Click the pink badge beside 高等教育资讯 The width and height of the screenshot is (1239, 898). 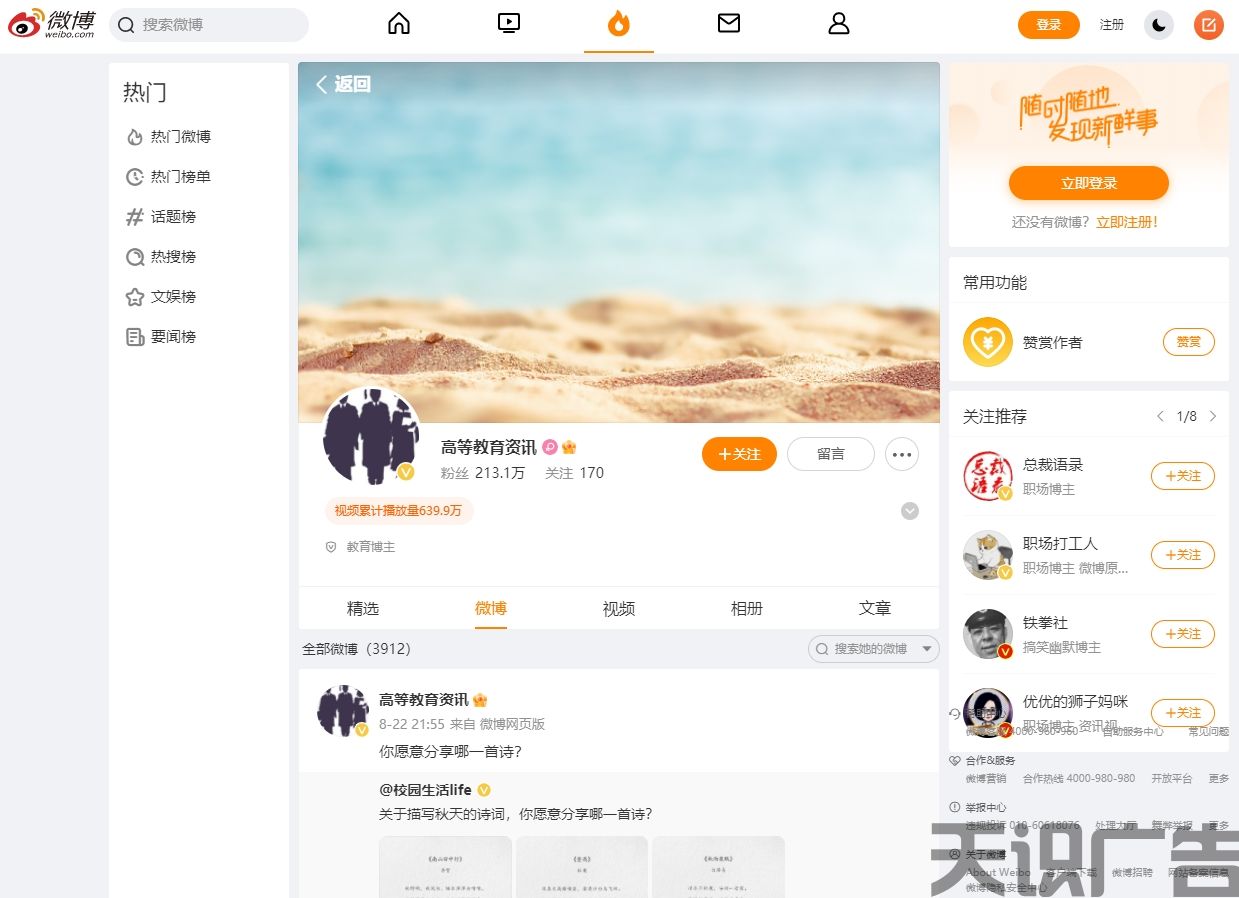[x=550, y=447]
